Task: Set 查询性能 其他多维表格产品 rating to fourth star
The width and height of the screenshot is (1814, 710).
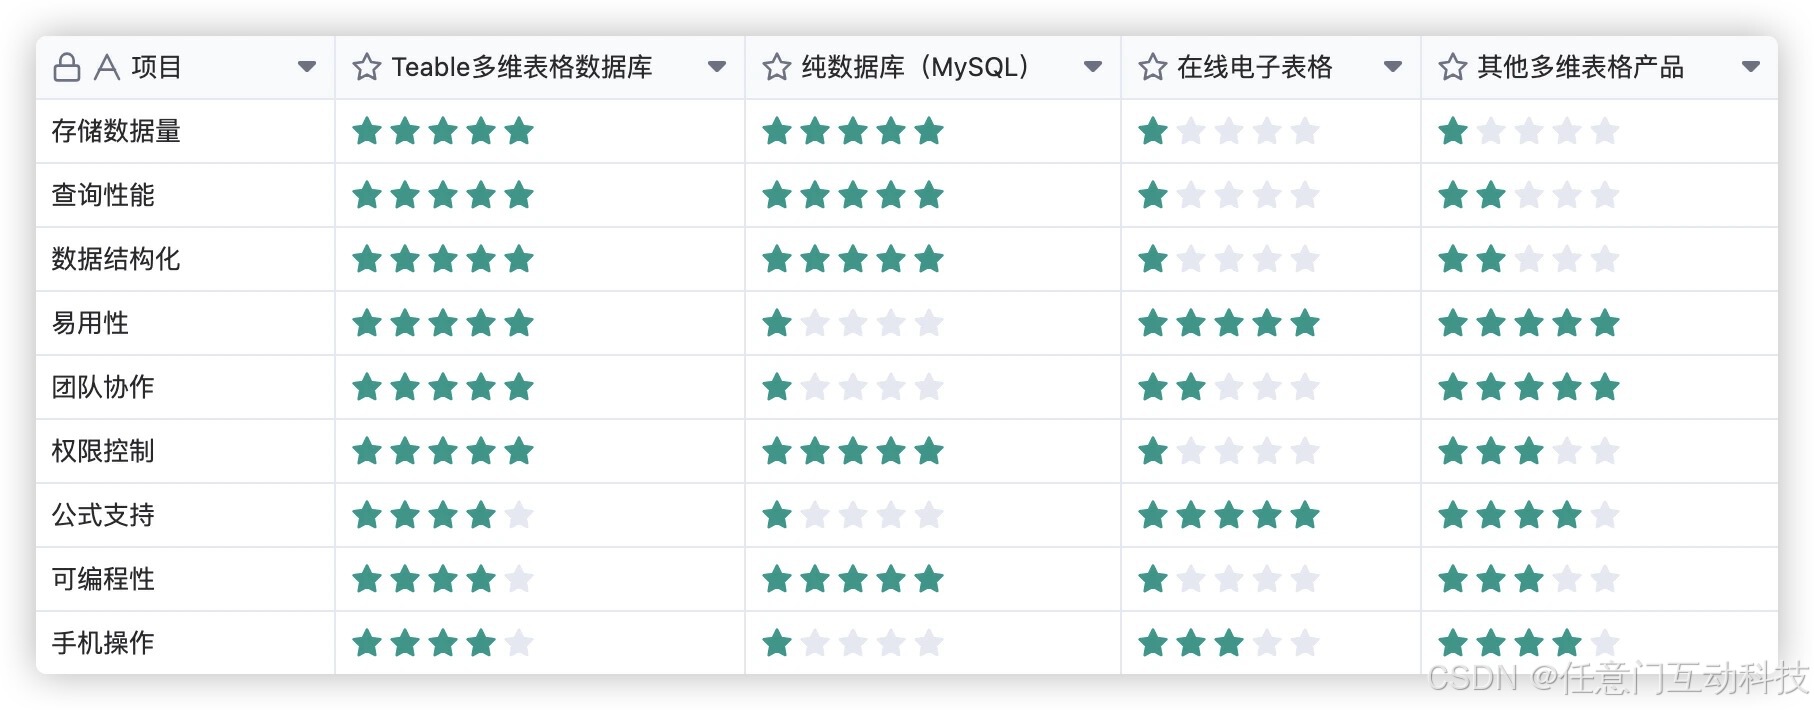Action: (x=1567, y=195)
